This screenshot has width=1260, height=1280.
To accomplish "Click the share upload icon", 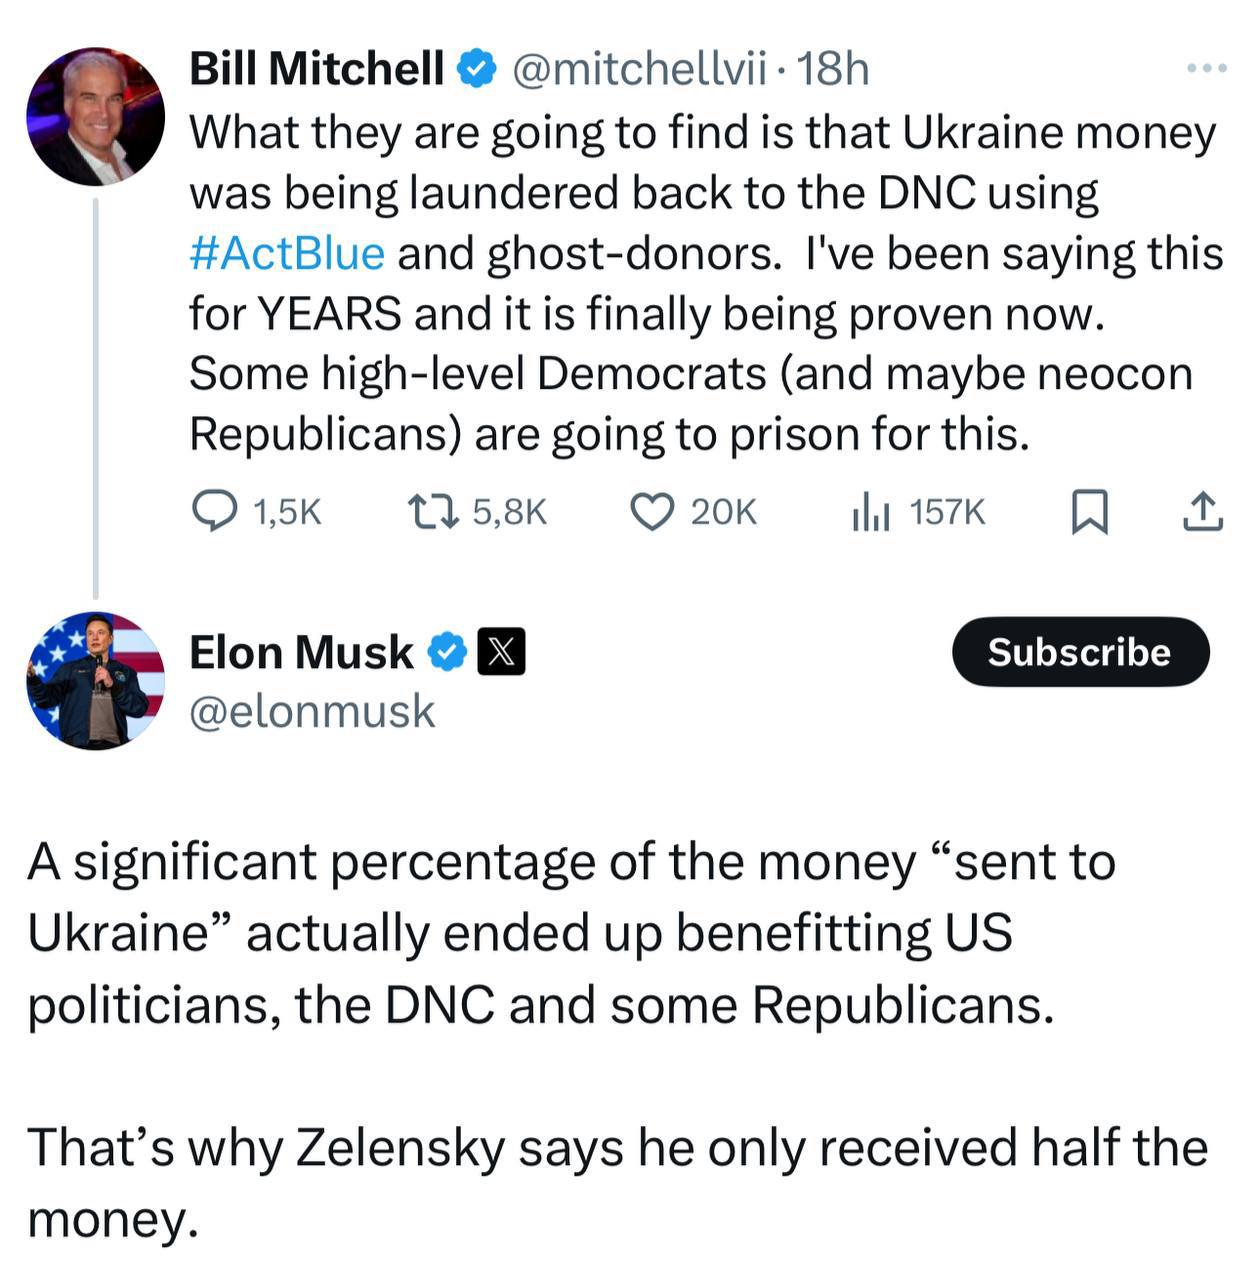I will (x=1202, y=512).
